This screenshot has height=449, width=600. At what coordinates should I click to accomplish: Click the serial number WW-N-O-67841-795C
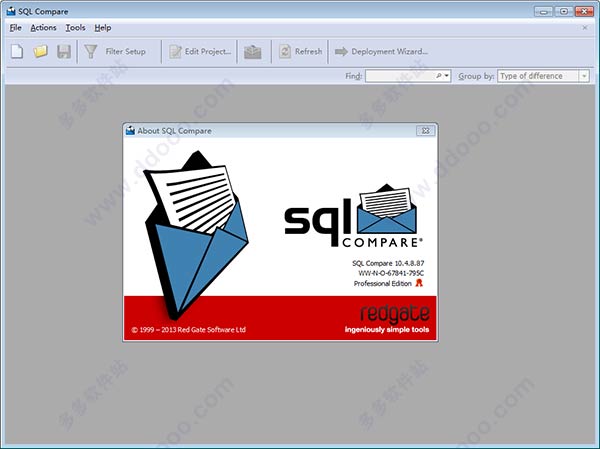391,273
